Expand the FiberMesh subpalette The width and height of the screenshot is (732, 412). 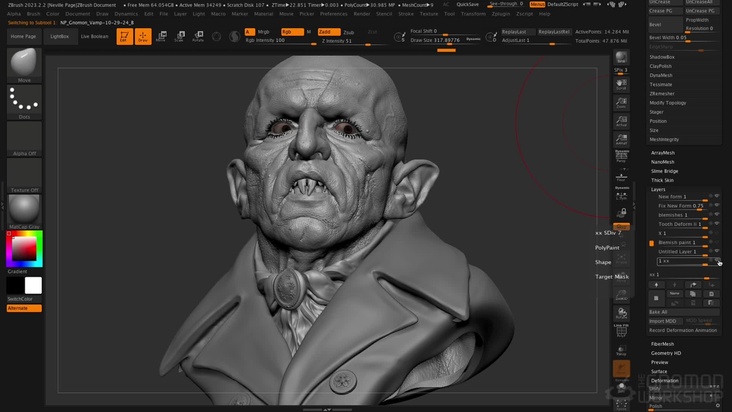point(662,344)
